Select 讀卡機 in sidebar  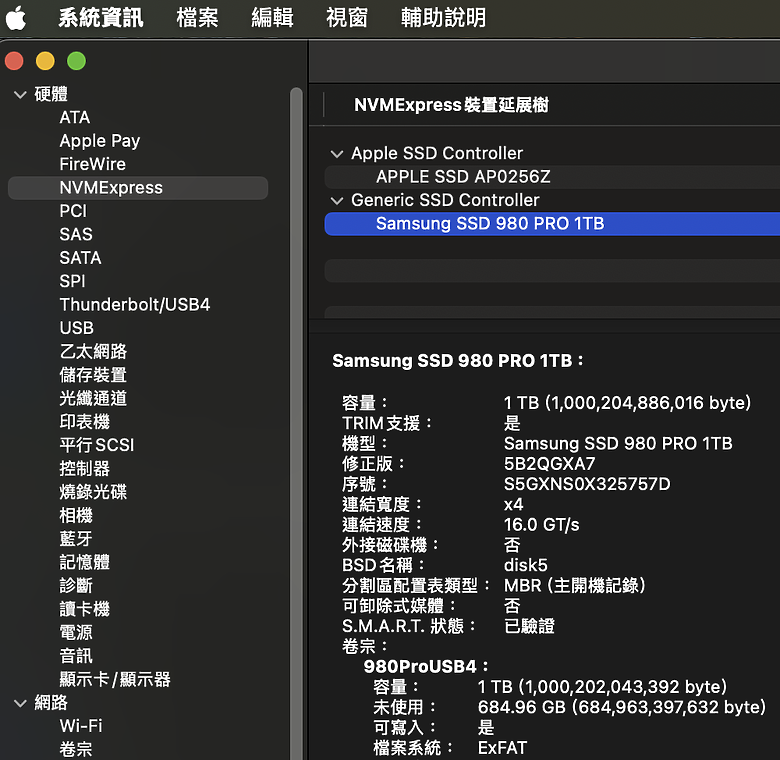[85, 609]
